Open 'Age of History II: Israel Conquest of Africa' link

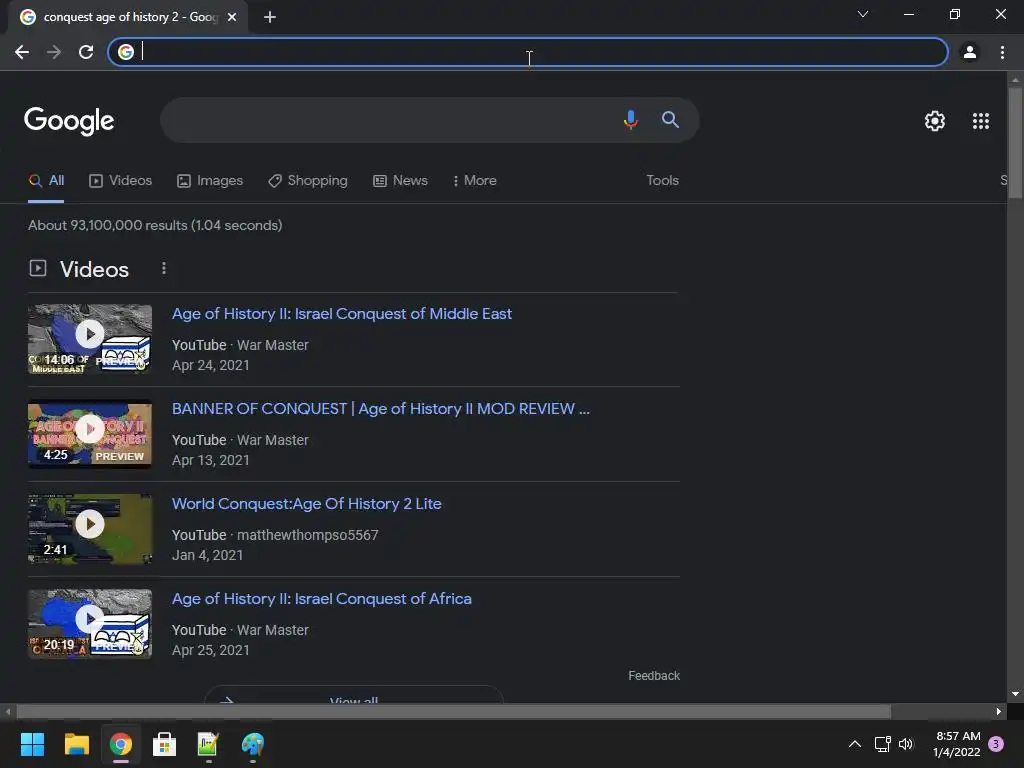(x=321, y=599)
